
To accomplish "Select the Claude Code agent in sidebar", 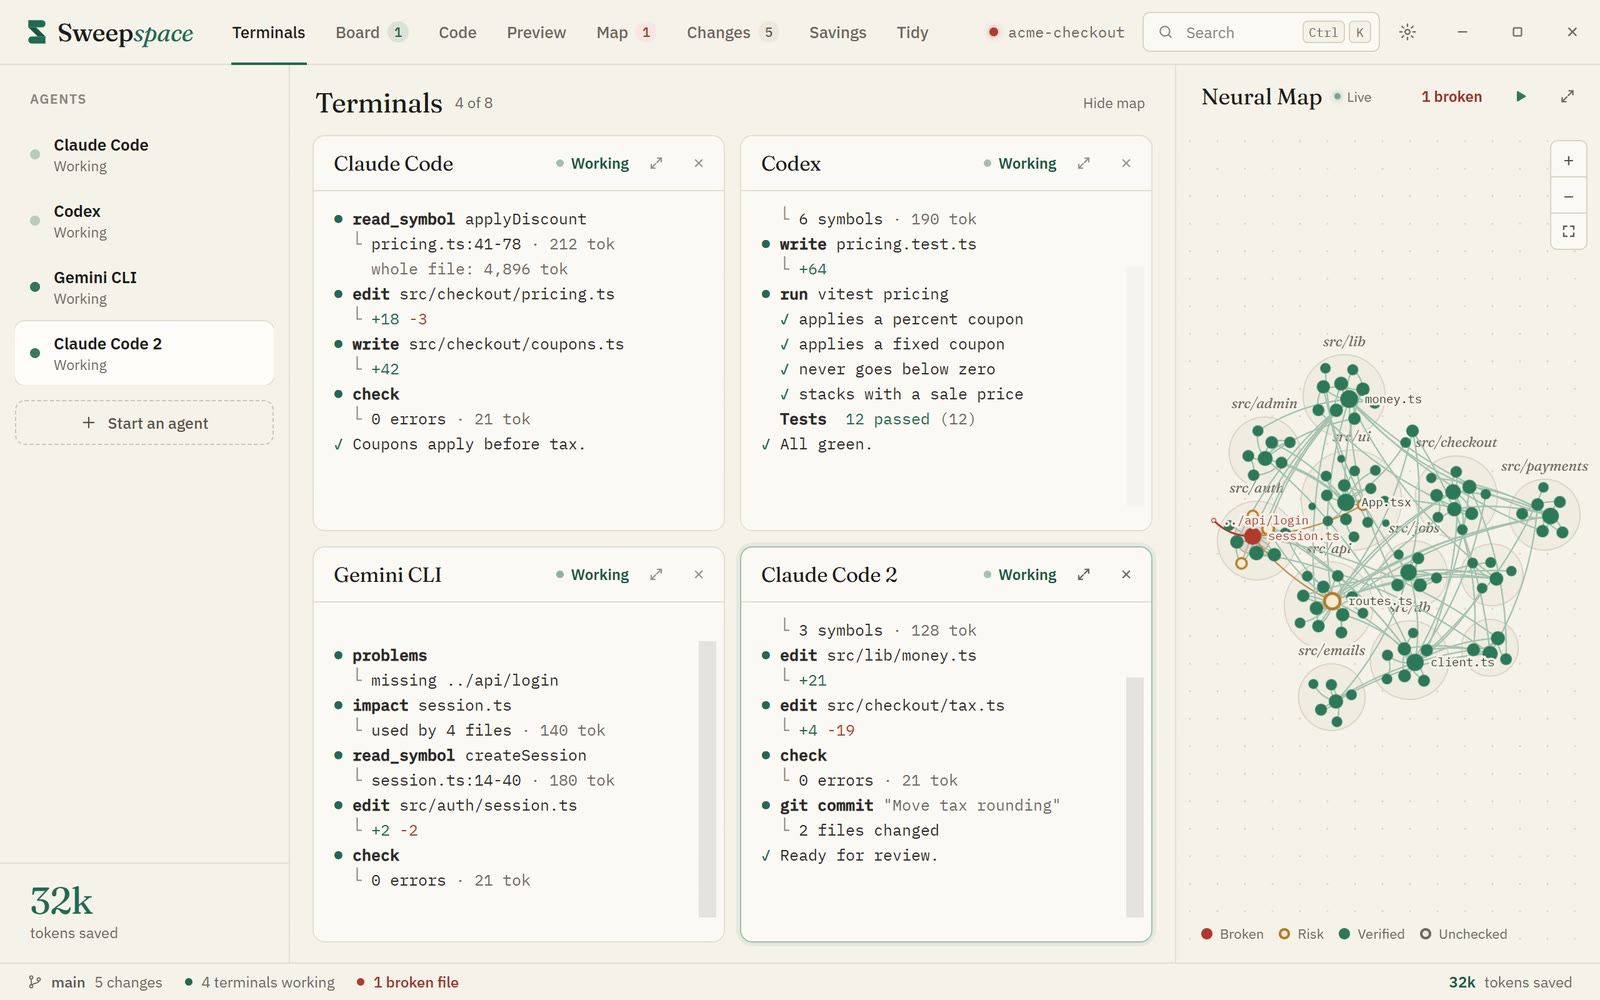I will 144,155.
